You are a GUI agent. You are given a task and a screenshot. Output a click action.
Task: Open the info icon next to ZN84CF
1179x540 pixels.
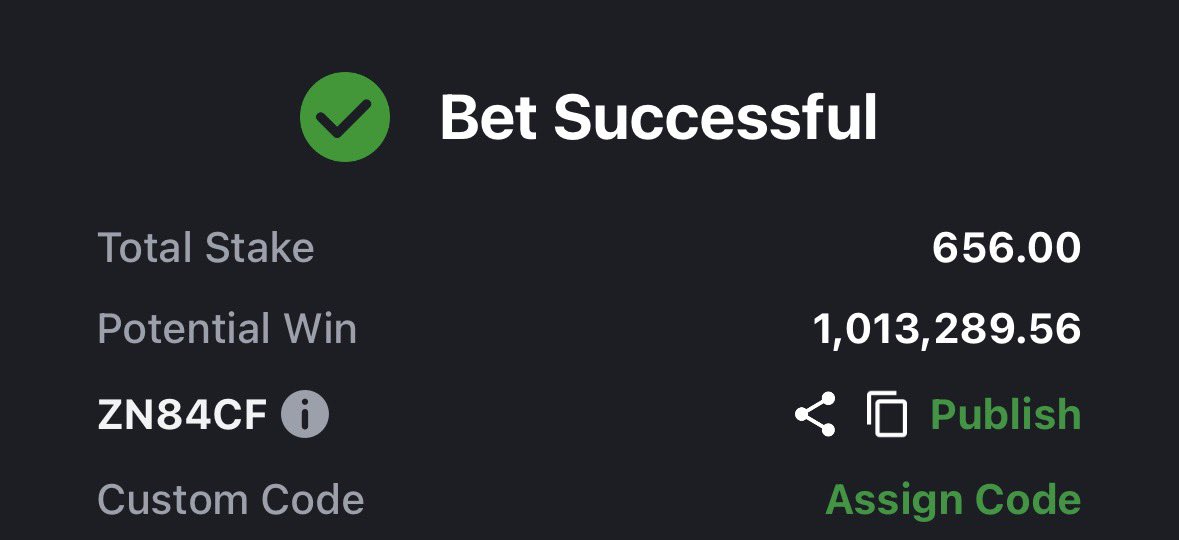point(305,414)
